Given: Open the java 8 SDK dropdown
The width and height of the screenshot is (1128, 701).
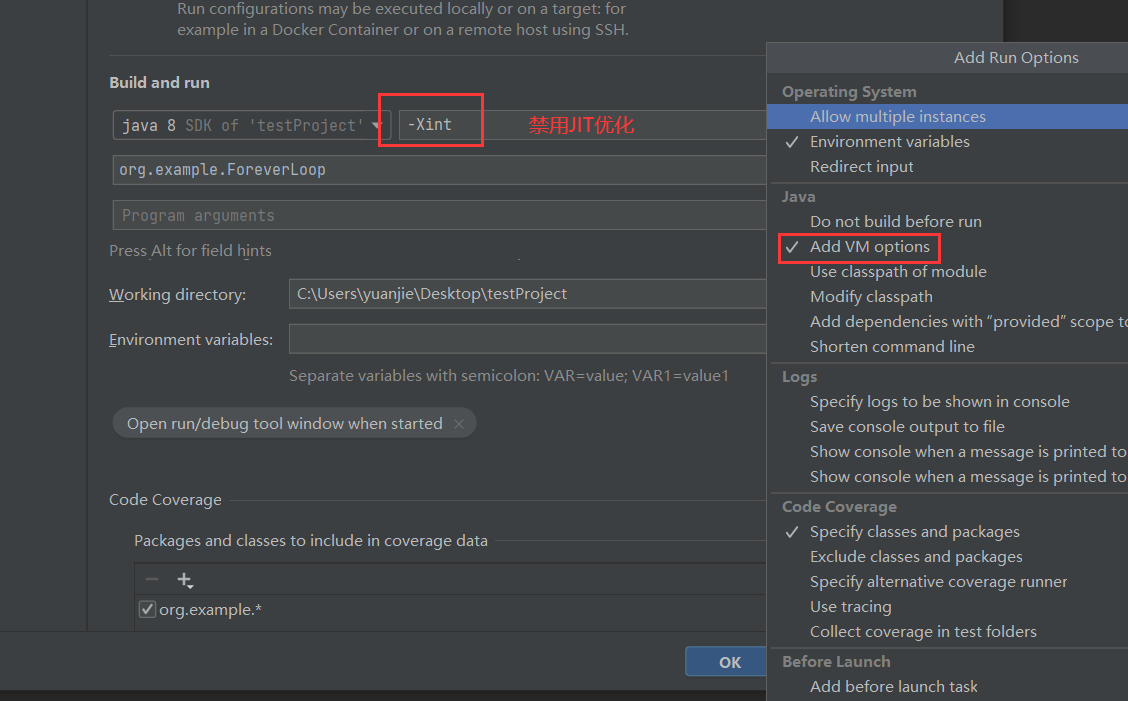Looking at the screenshot, I should (x=251, y=125).
